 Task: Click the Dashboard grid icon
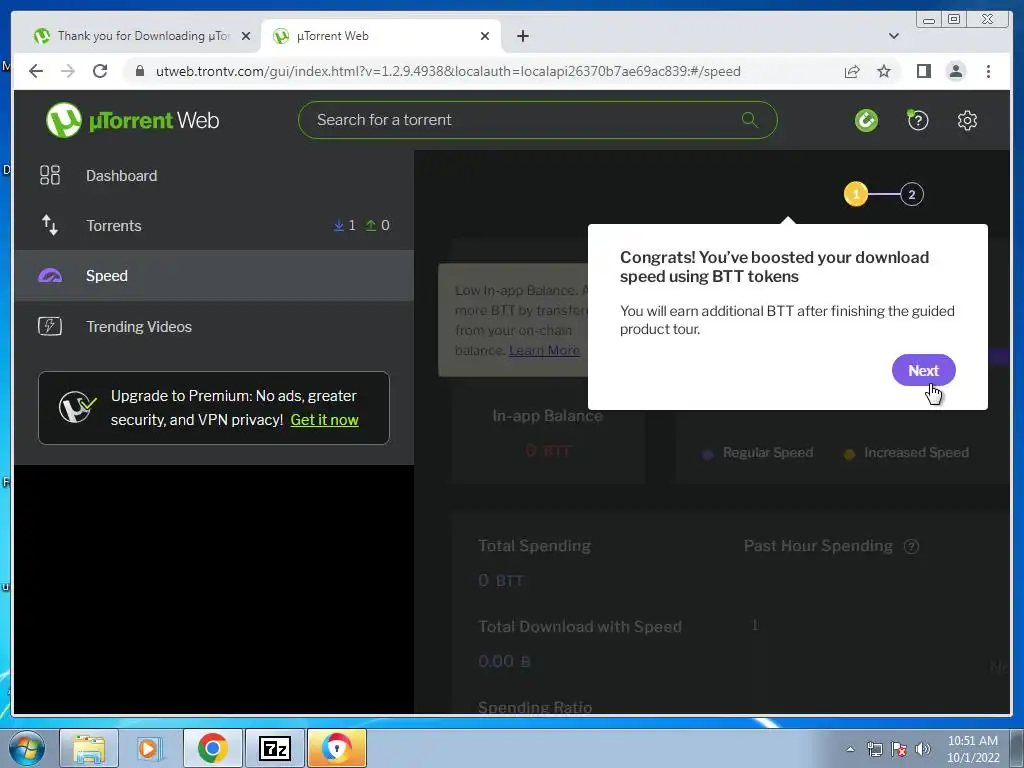tap(50, 175)
